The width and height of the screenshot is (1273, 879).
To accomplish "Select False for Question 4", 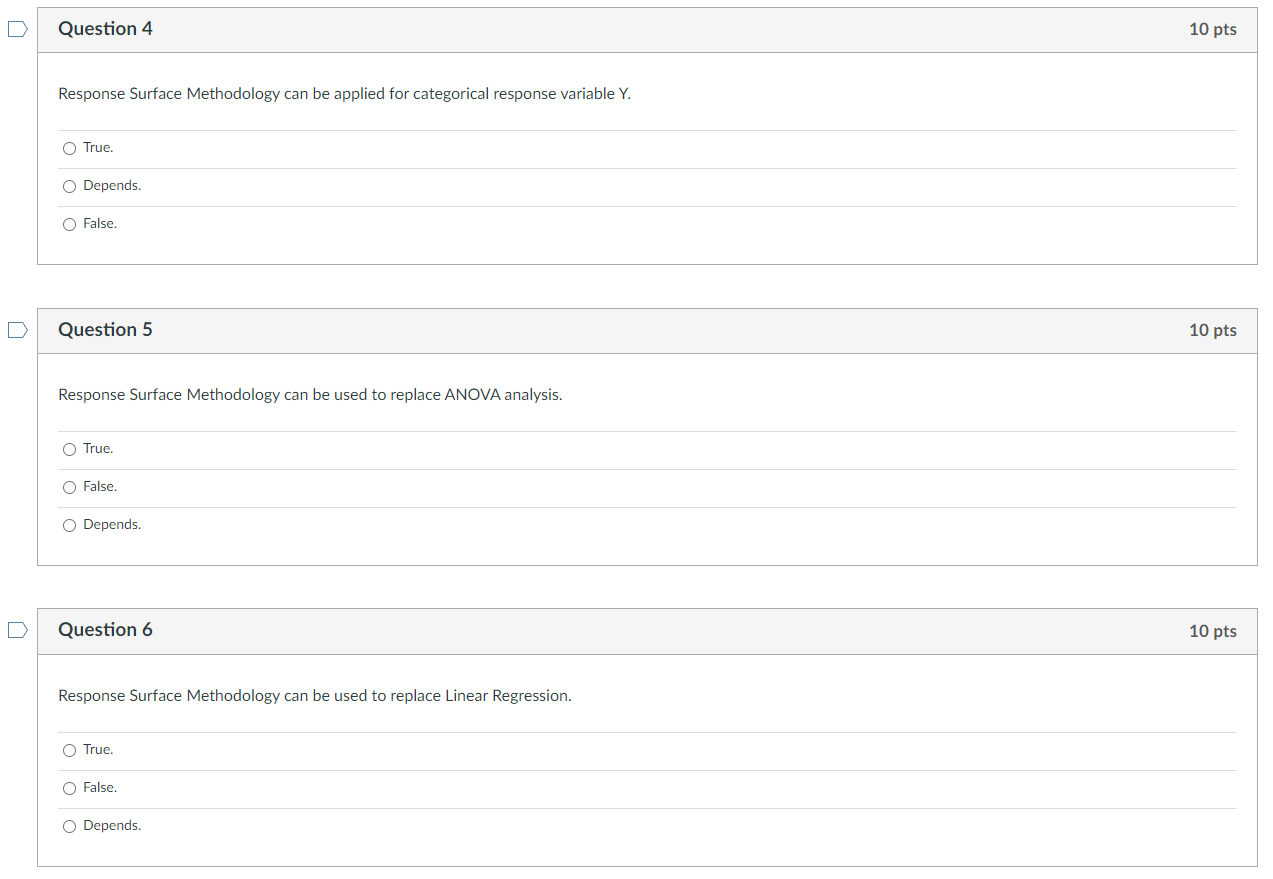I will tap(69, 224).
